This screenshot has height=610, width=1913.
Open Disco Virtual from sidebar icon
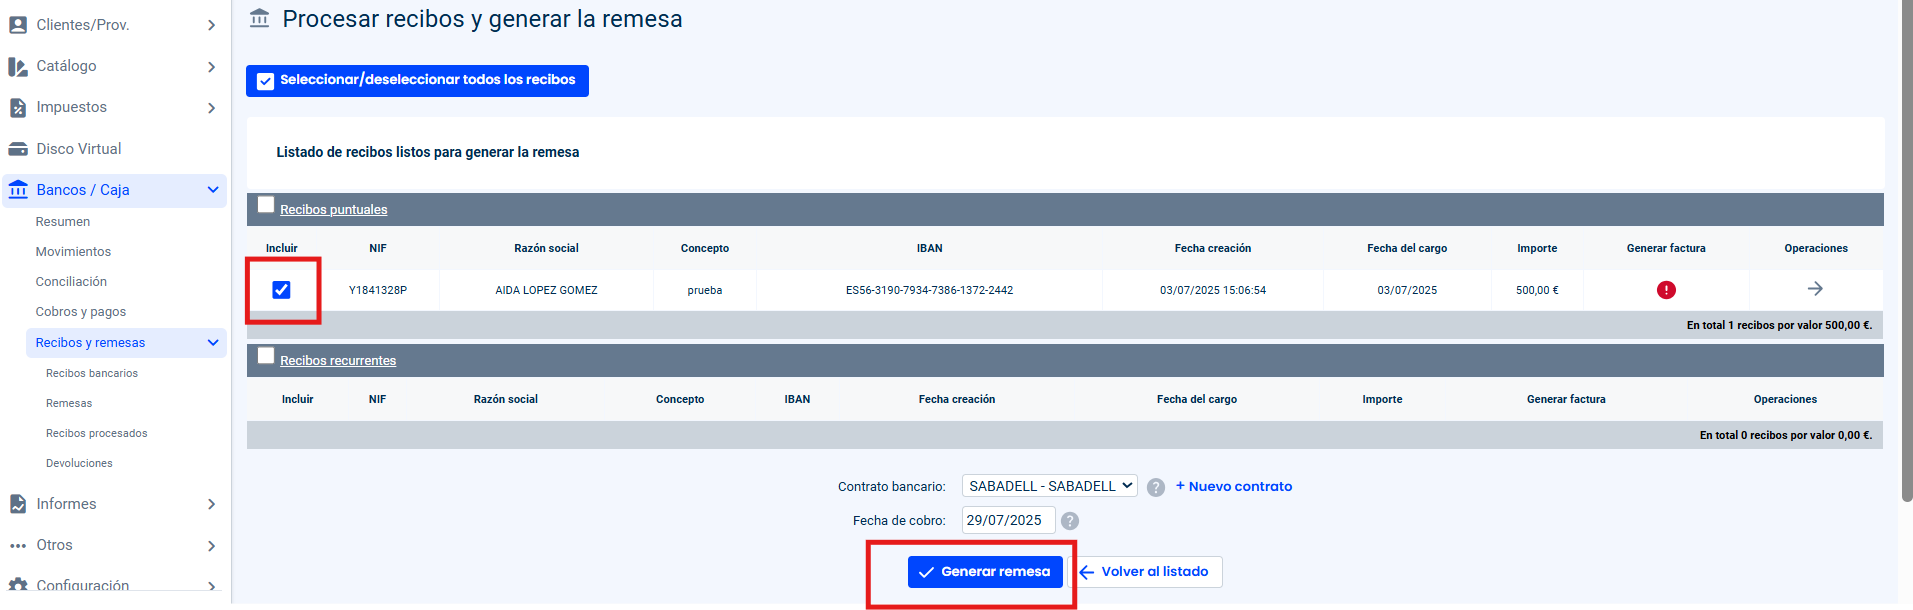[x=18, y=149]
